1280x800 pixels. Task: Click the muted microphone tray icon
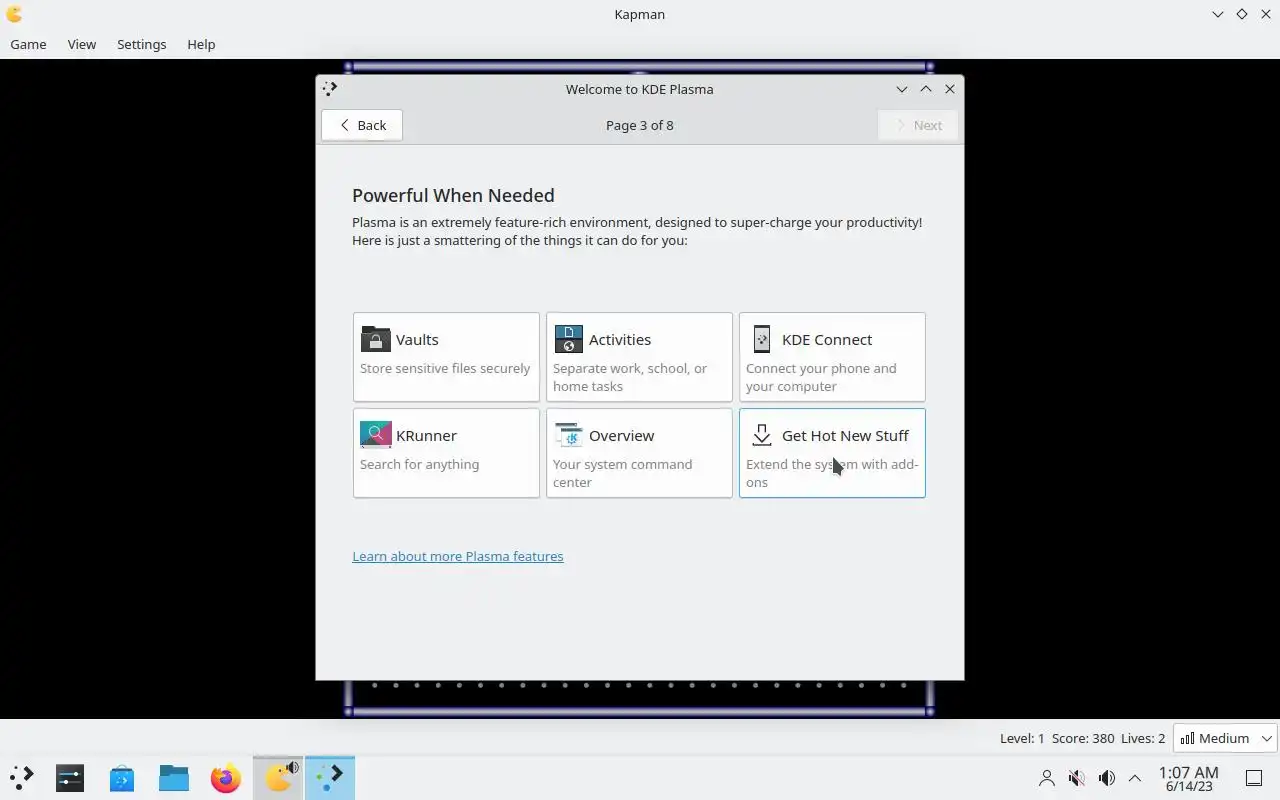click(x=1076, y=777)
